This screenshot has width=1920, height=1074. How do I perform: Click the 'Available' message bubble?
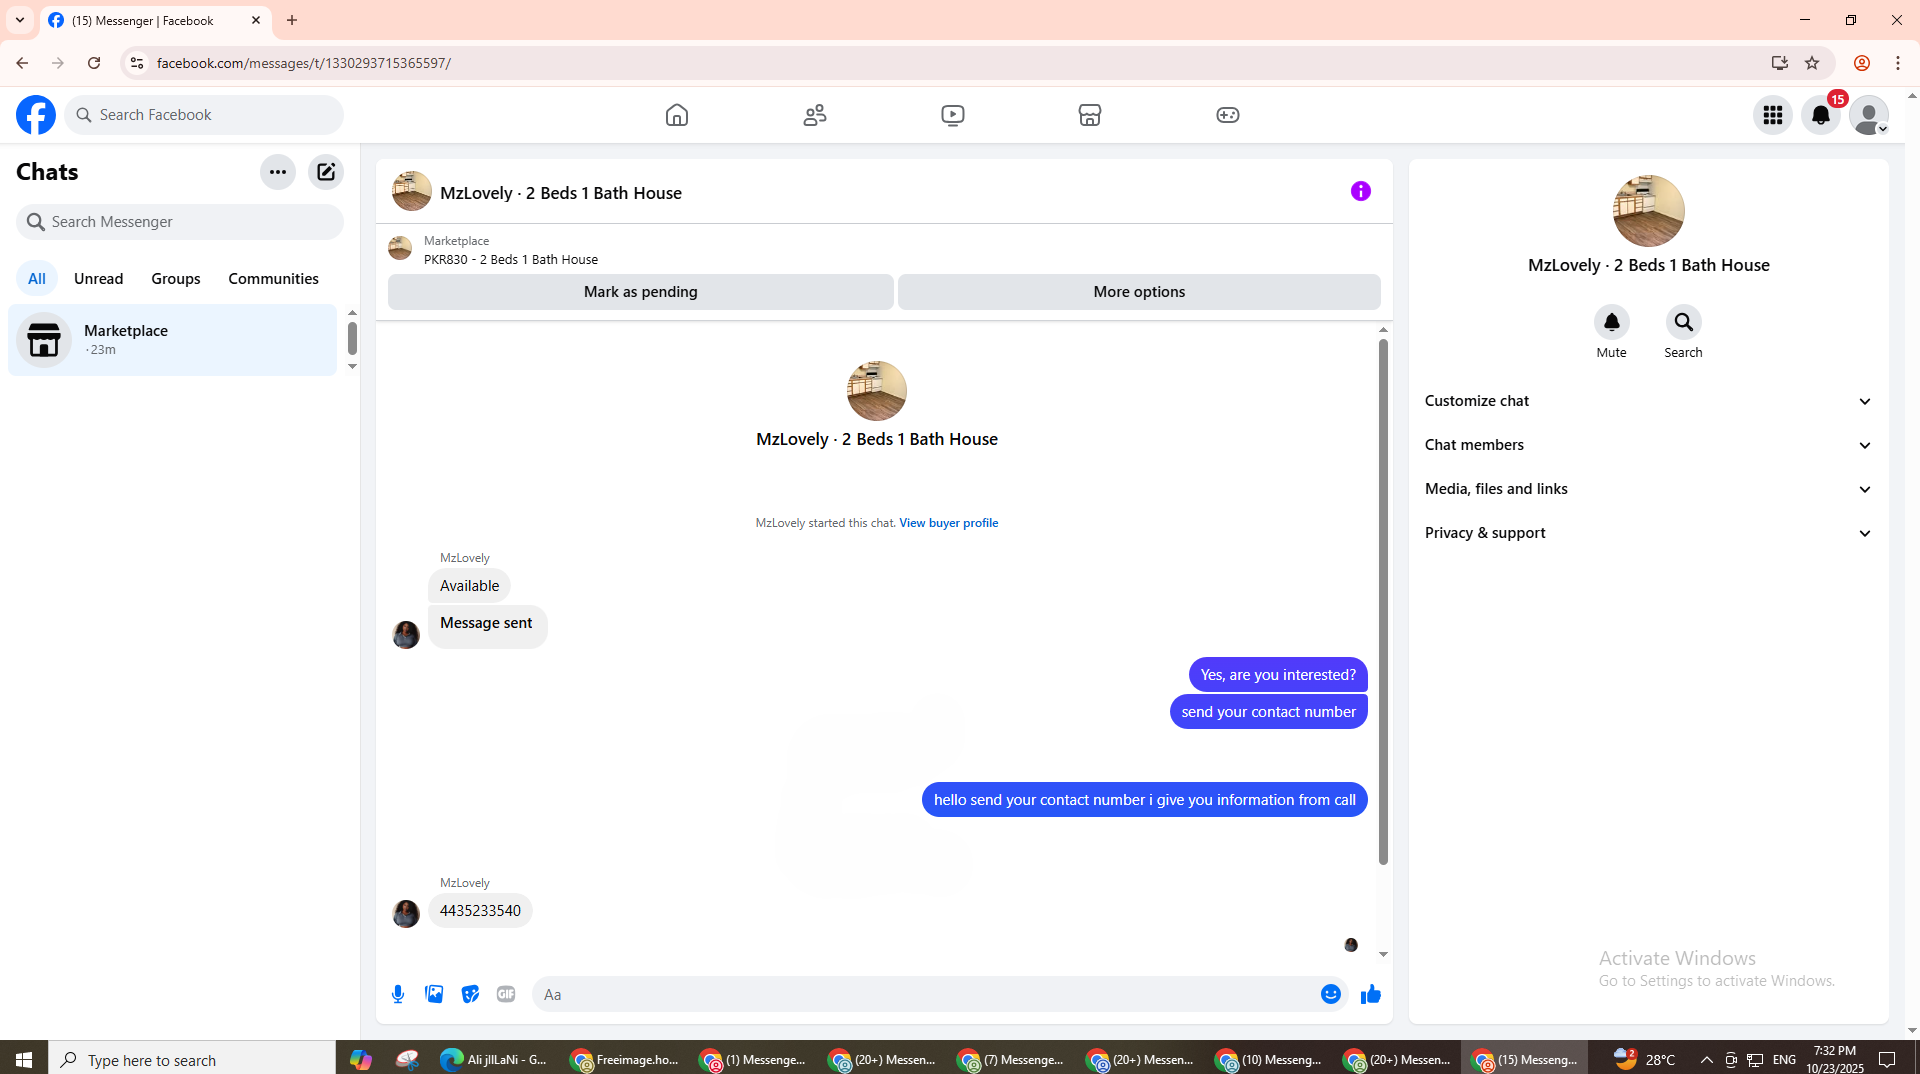(469, 586)
